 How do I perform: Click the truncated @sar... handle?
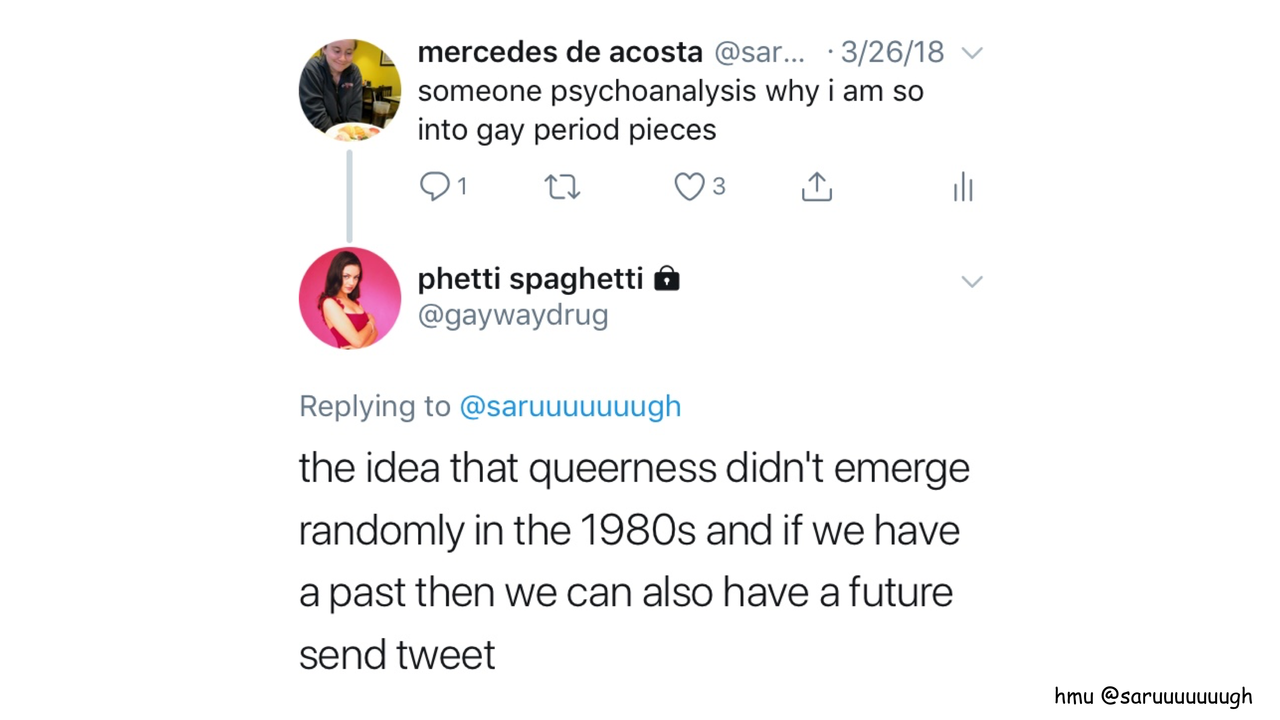(x=759, y=52)
